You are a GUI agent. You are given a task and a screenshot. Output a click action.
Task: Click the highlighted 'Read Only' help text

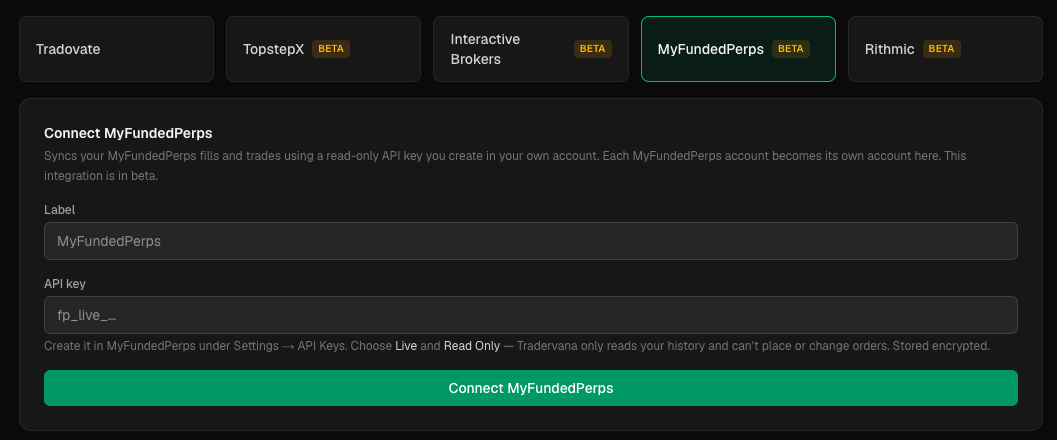pos(472,346)
